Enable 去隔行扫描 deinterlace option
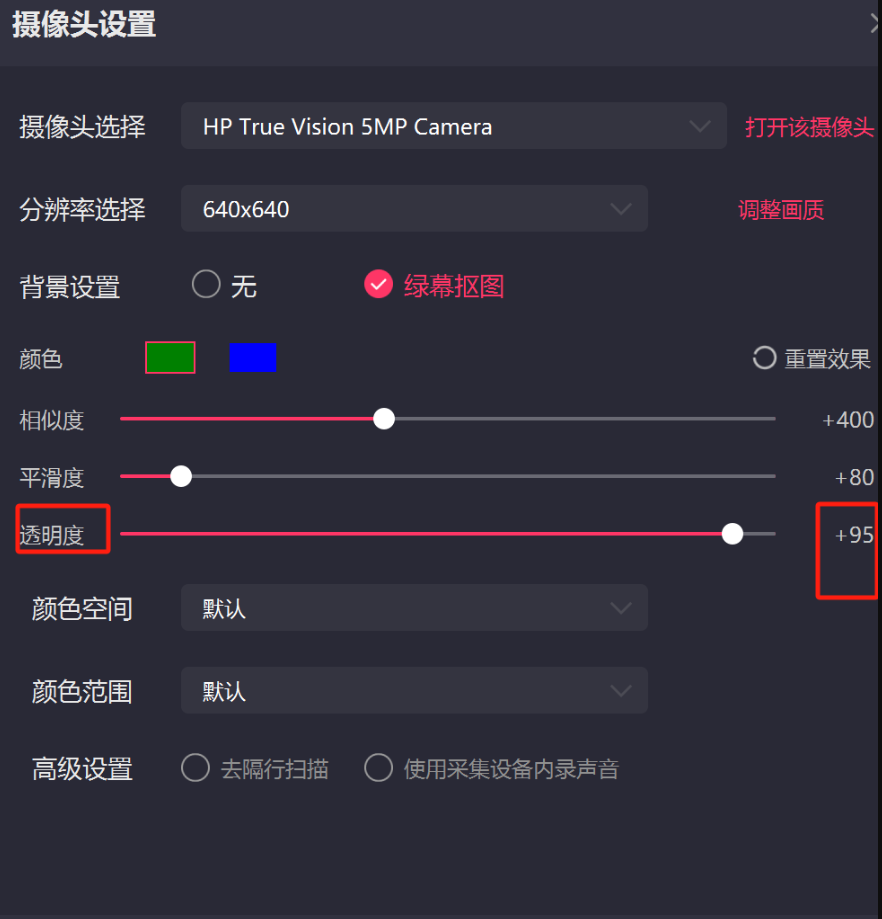This screenshot has width=882, height=919. (x=196, y=768)
